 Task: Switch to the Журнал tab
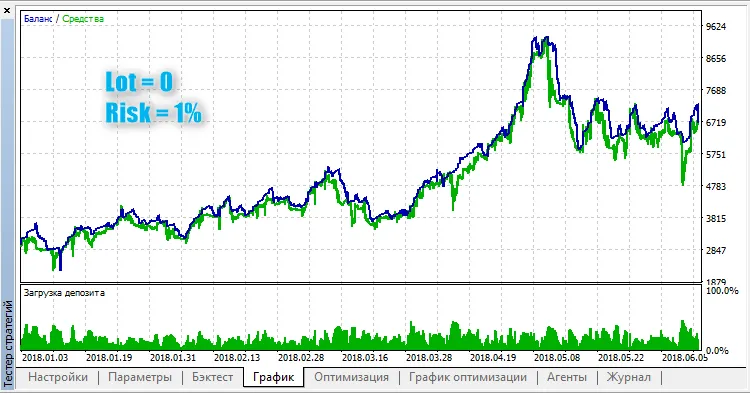(629, 377)
